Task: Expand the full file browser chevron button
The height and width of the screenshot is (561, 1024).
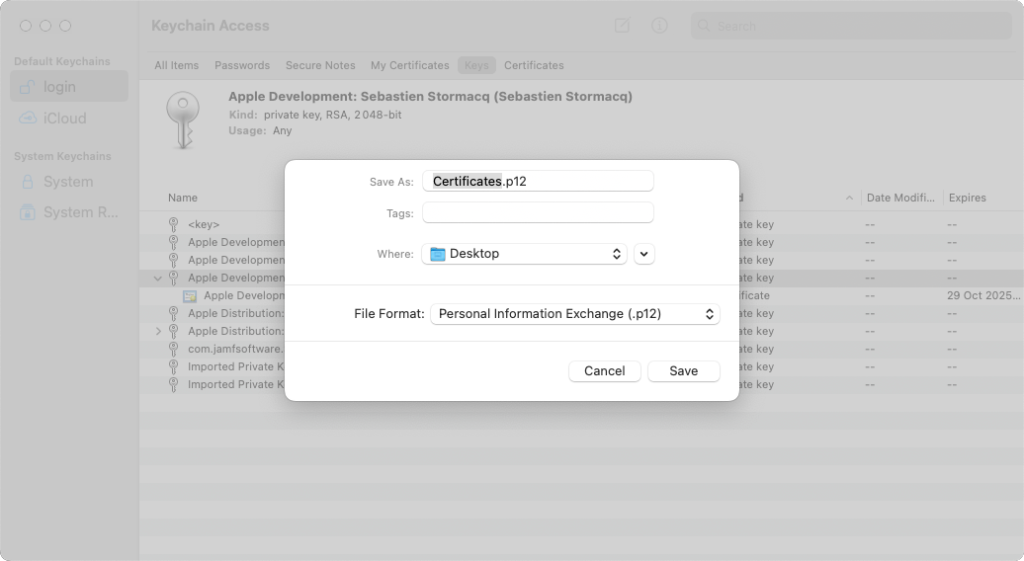Action: [644, 254]
